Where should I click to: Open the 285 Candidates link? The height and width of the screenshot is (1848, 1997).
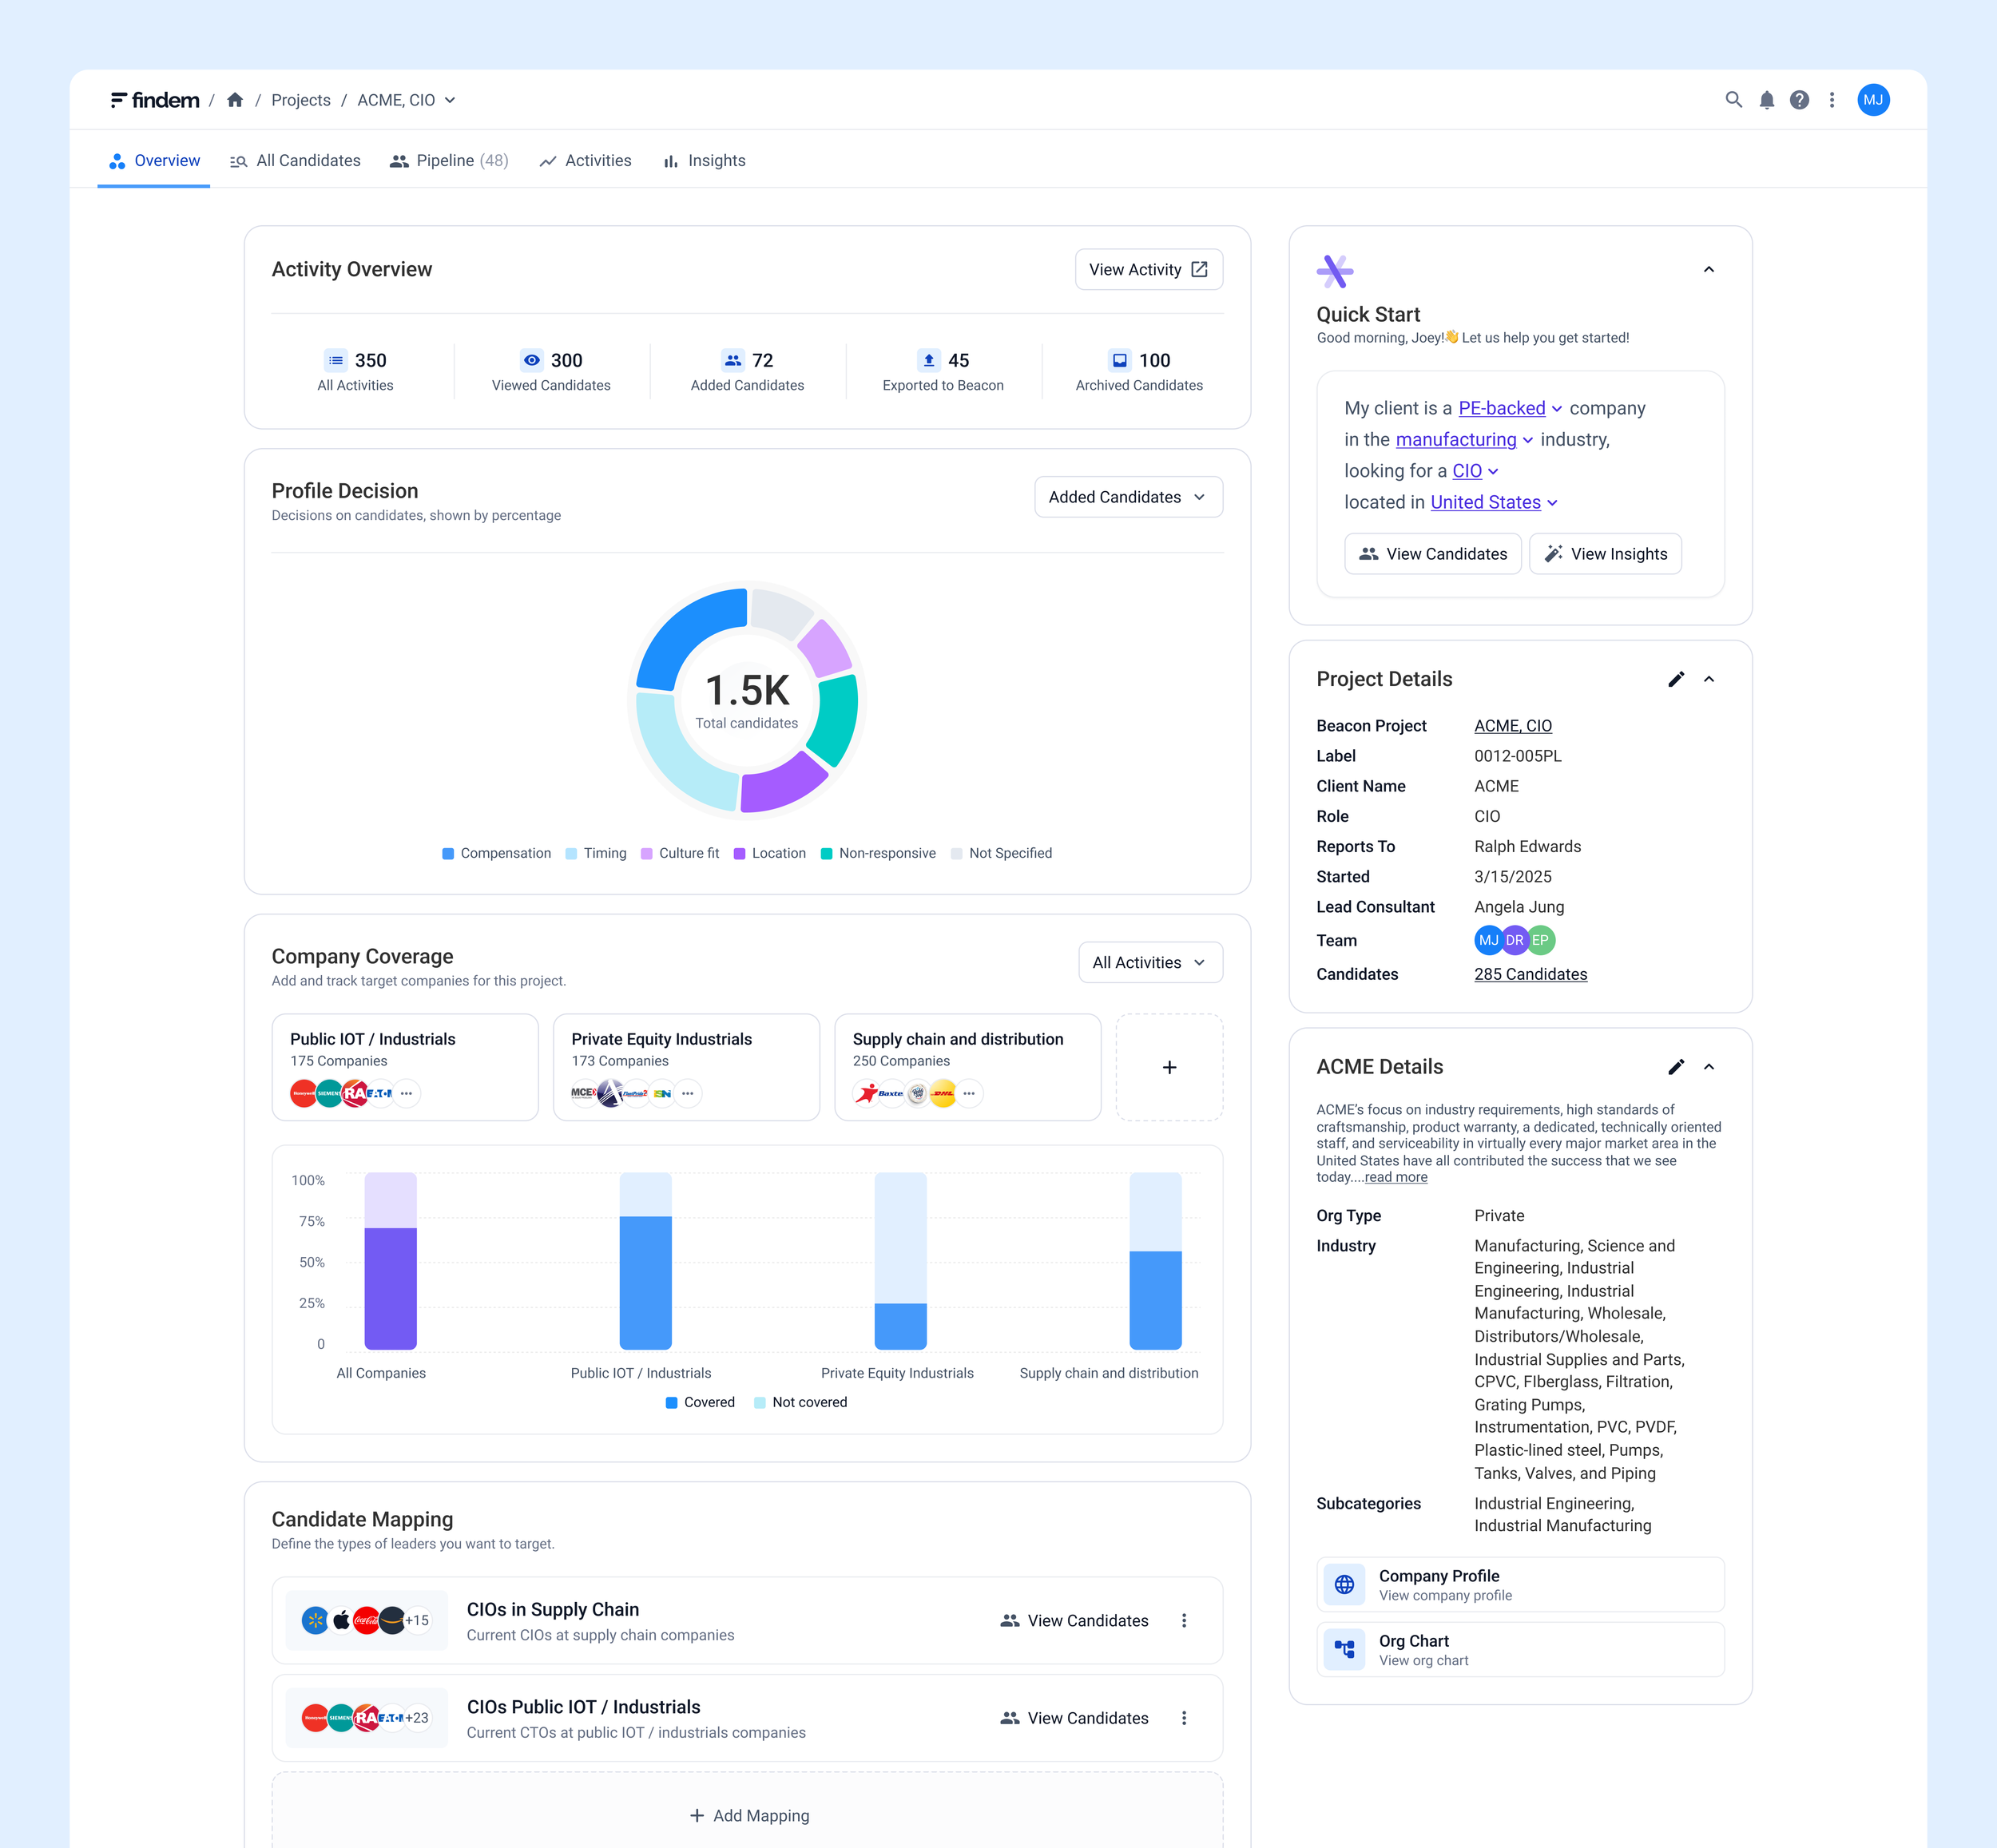coord(1530,974)
